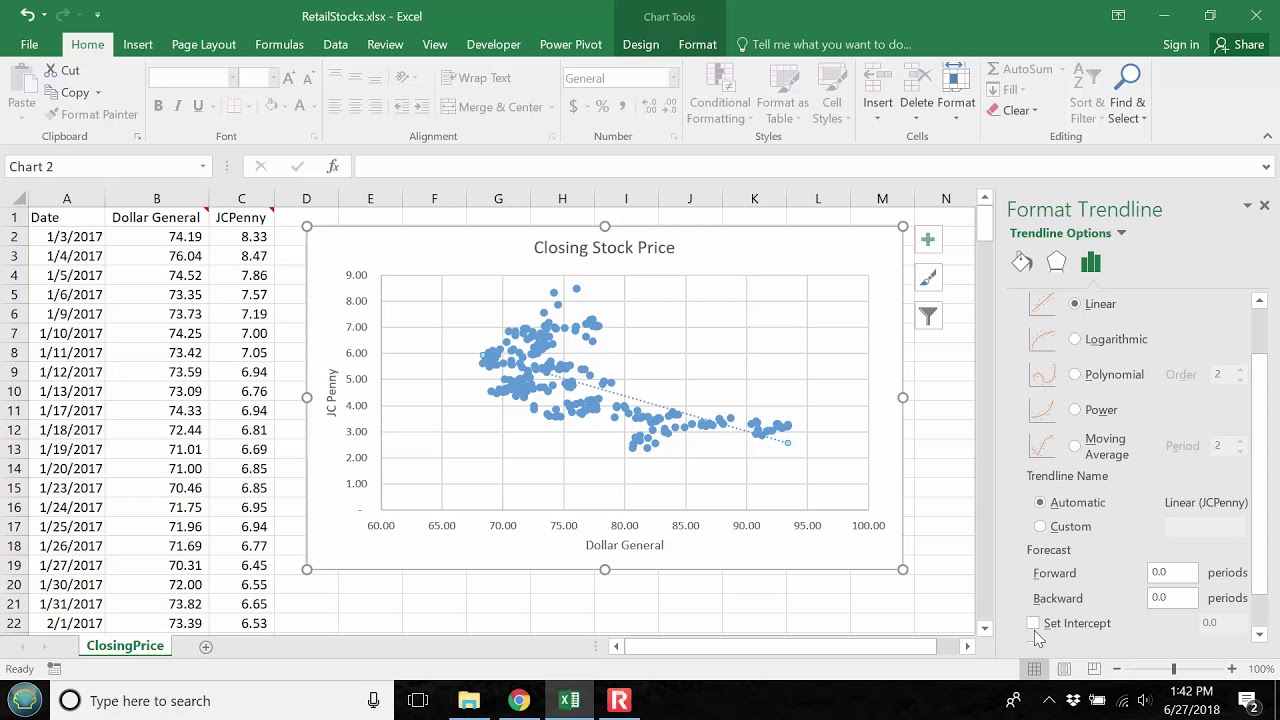Open the Number Format General dropdown

click(673, 78)
